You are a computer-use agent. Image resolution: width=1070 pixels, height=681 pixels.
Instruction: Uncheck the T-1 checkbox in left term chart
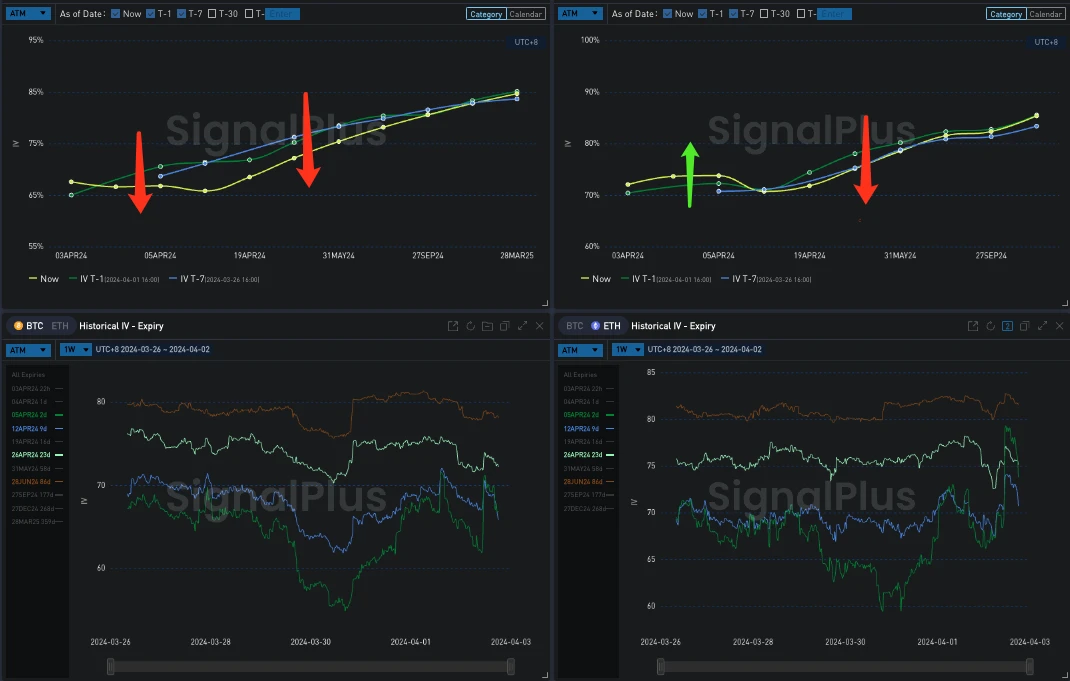(x=151, y=14)
